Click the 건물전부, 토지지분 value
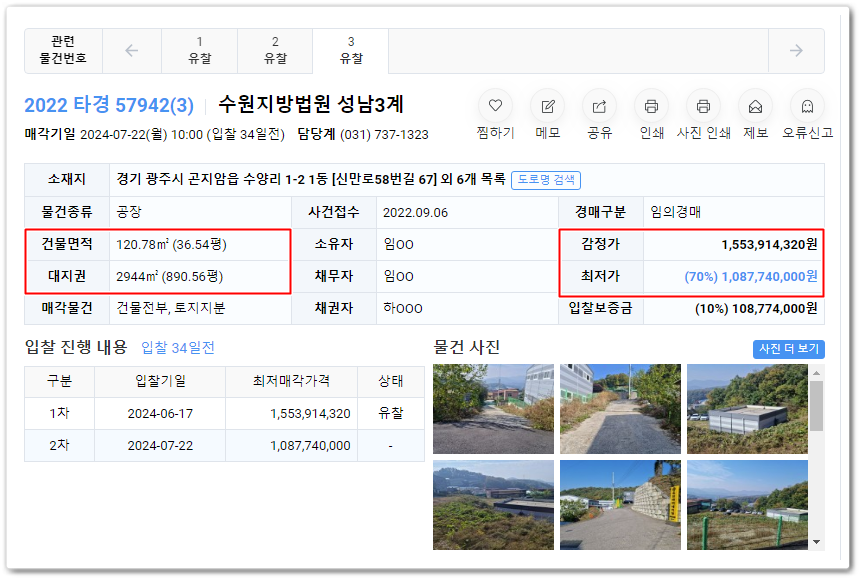This screenshot has height=581, width=862. [170, 308]
